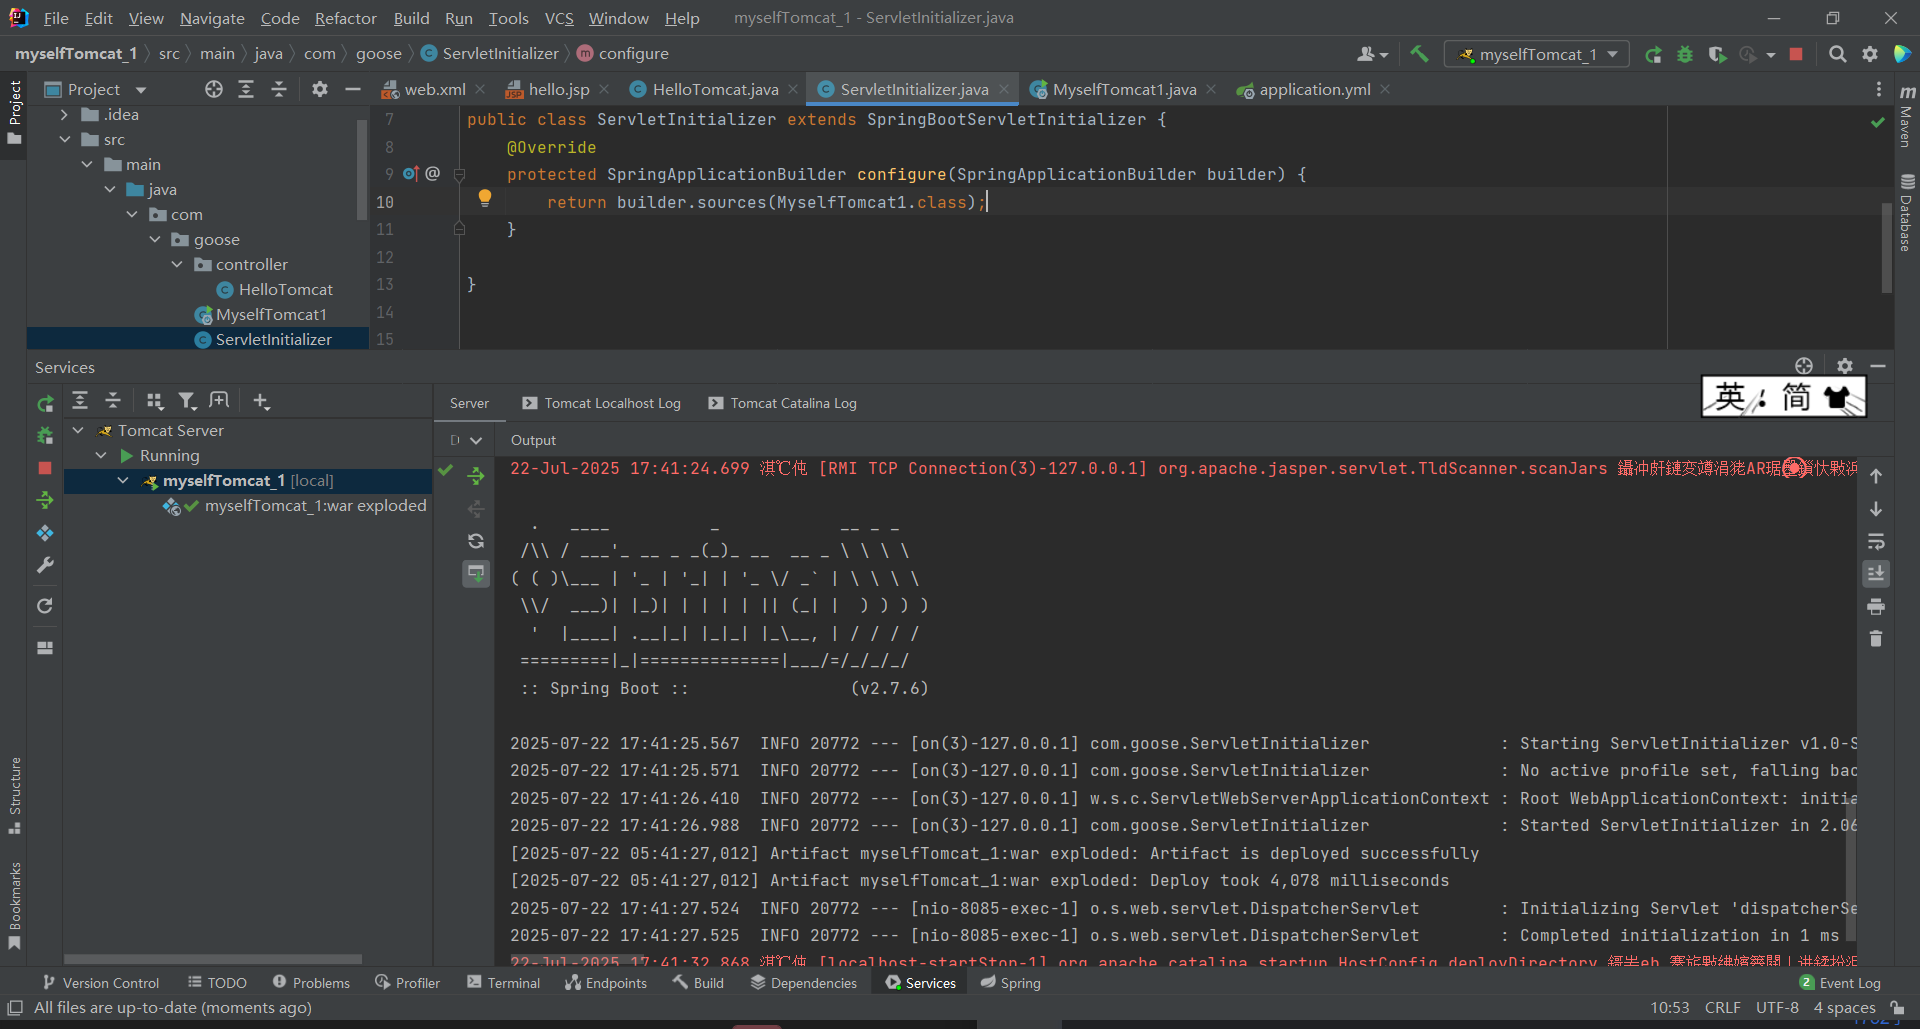This screenshot has width=1920, height=1029.
Task: Open Search Everywhere magnifier
Action: point(1838,54)
